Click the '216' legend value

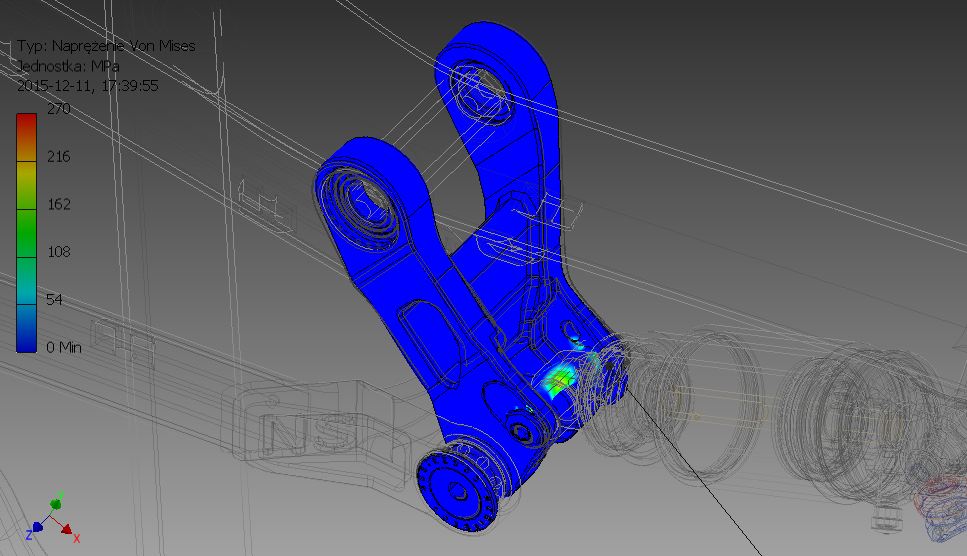coord(59,157)
